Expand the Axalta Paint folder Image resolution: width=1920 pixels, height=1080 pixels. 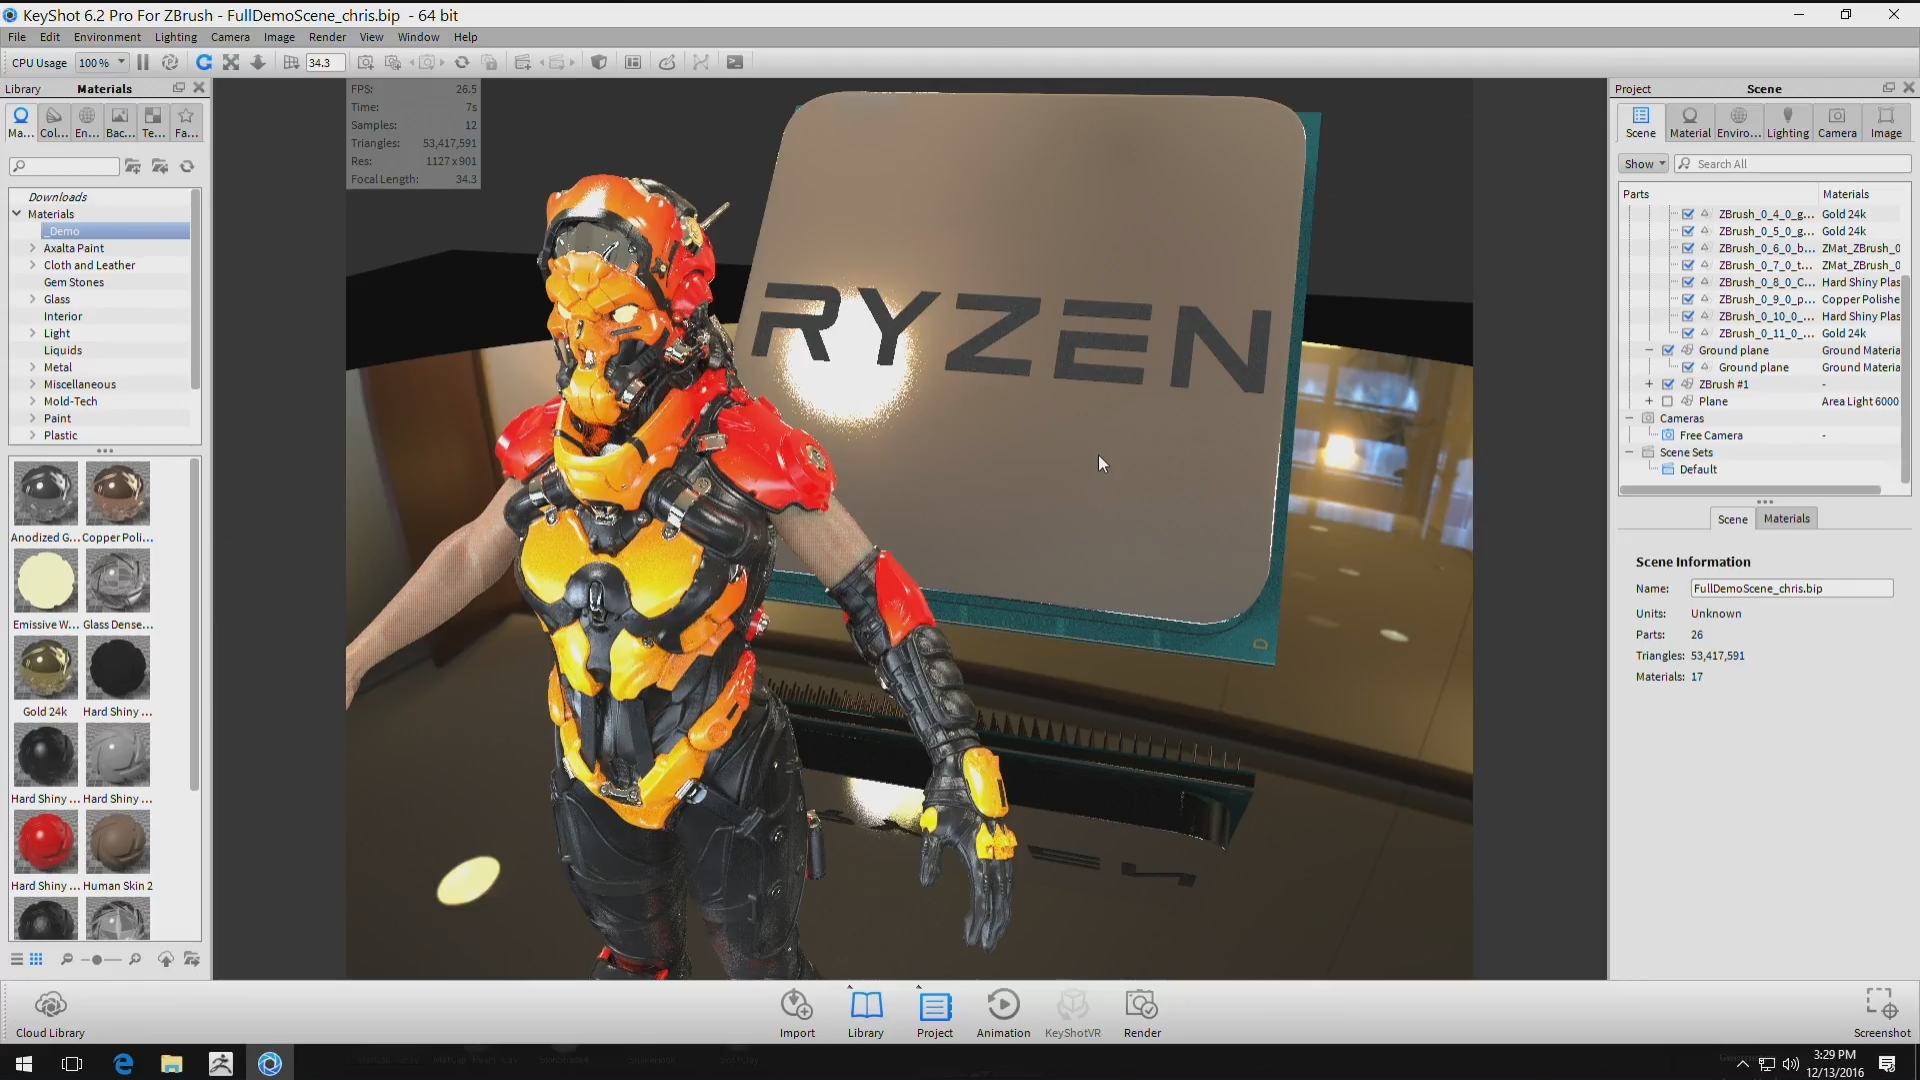click(x=33, y=248)
